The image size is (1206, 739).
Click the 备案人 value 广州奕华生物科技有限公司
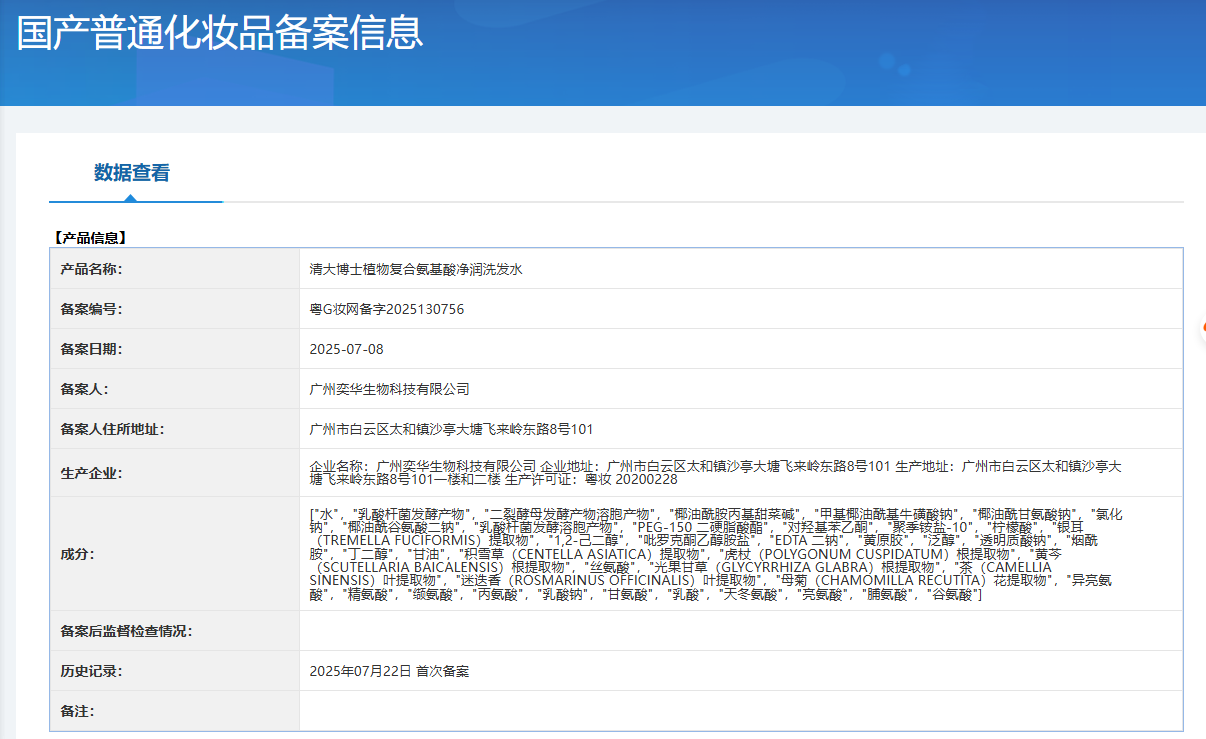pos(390,389)
